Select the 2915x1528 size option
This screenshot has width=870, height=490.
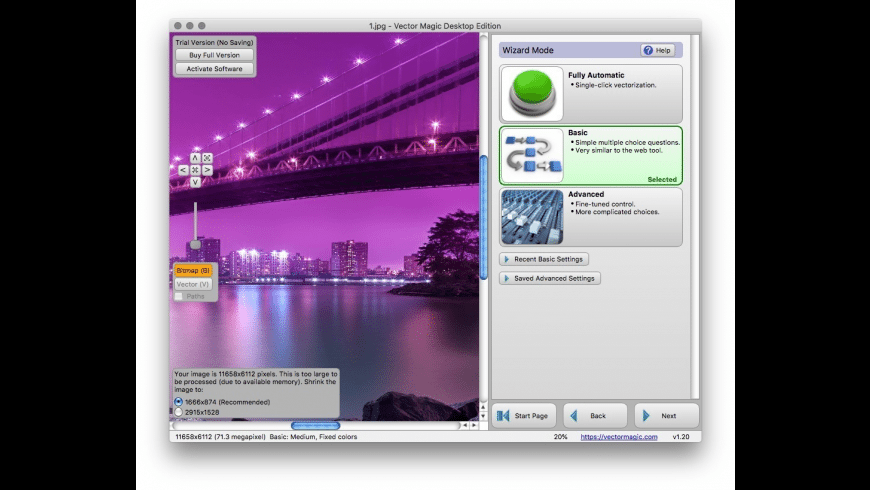click(179, 412)
